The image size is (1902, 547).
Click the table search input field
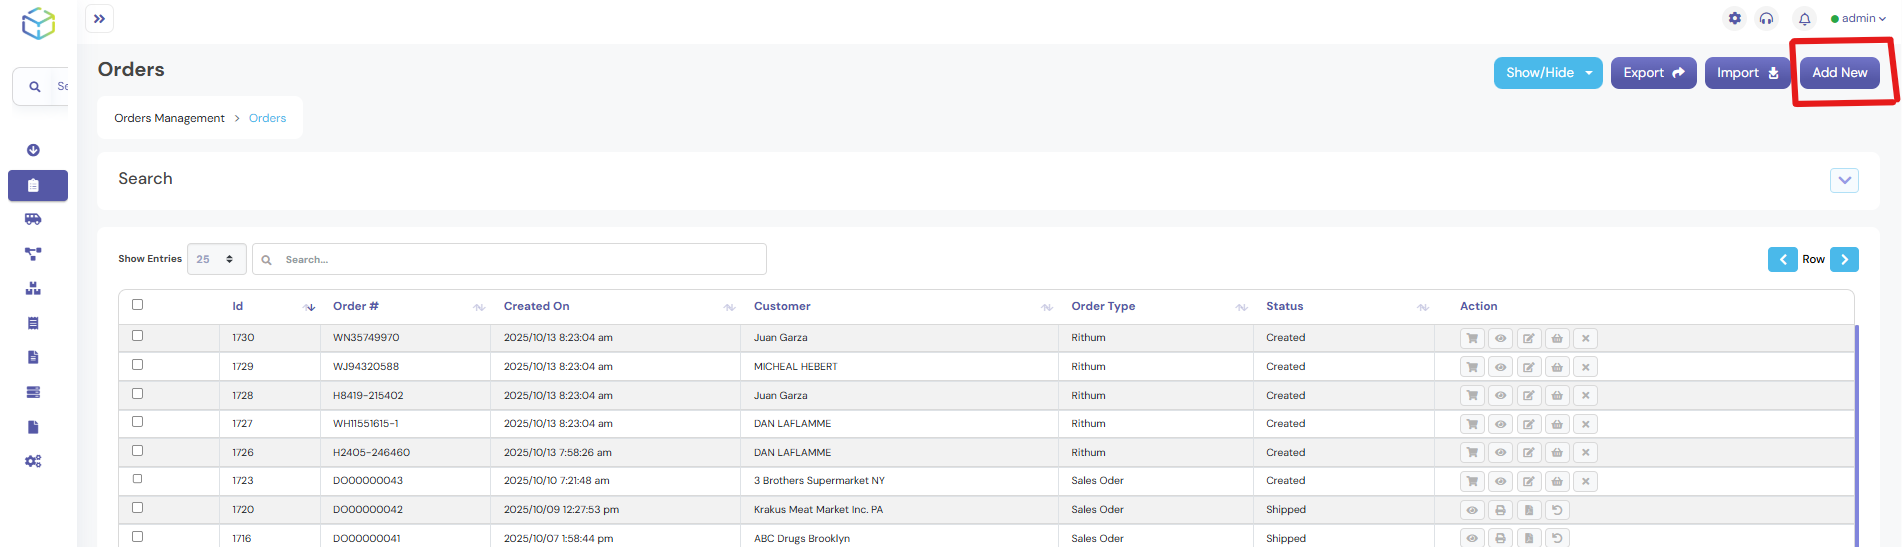(x=520, y=259)
